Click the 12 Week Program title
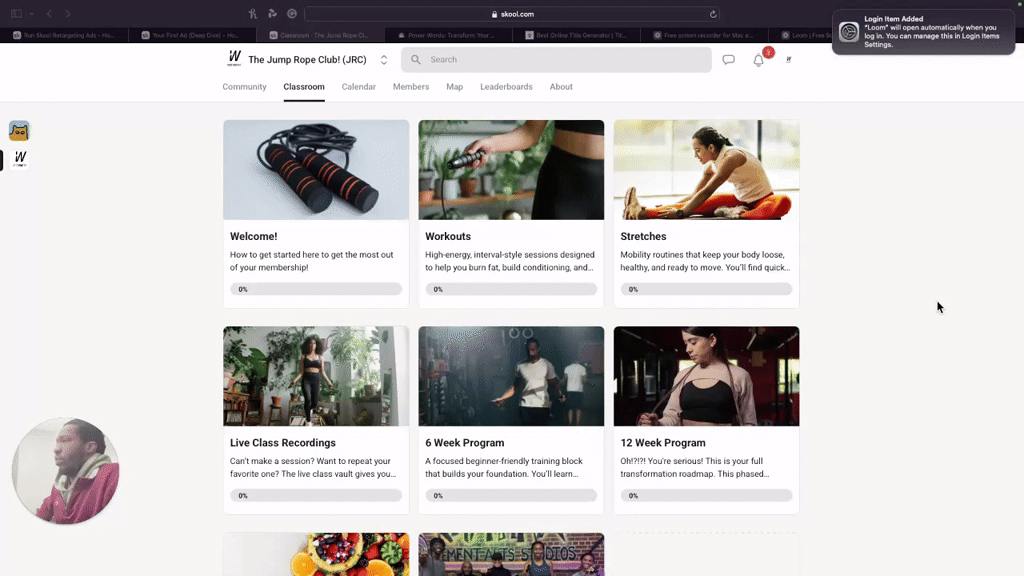The image size is (1024, 576). (x=663, y=443)
